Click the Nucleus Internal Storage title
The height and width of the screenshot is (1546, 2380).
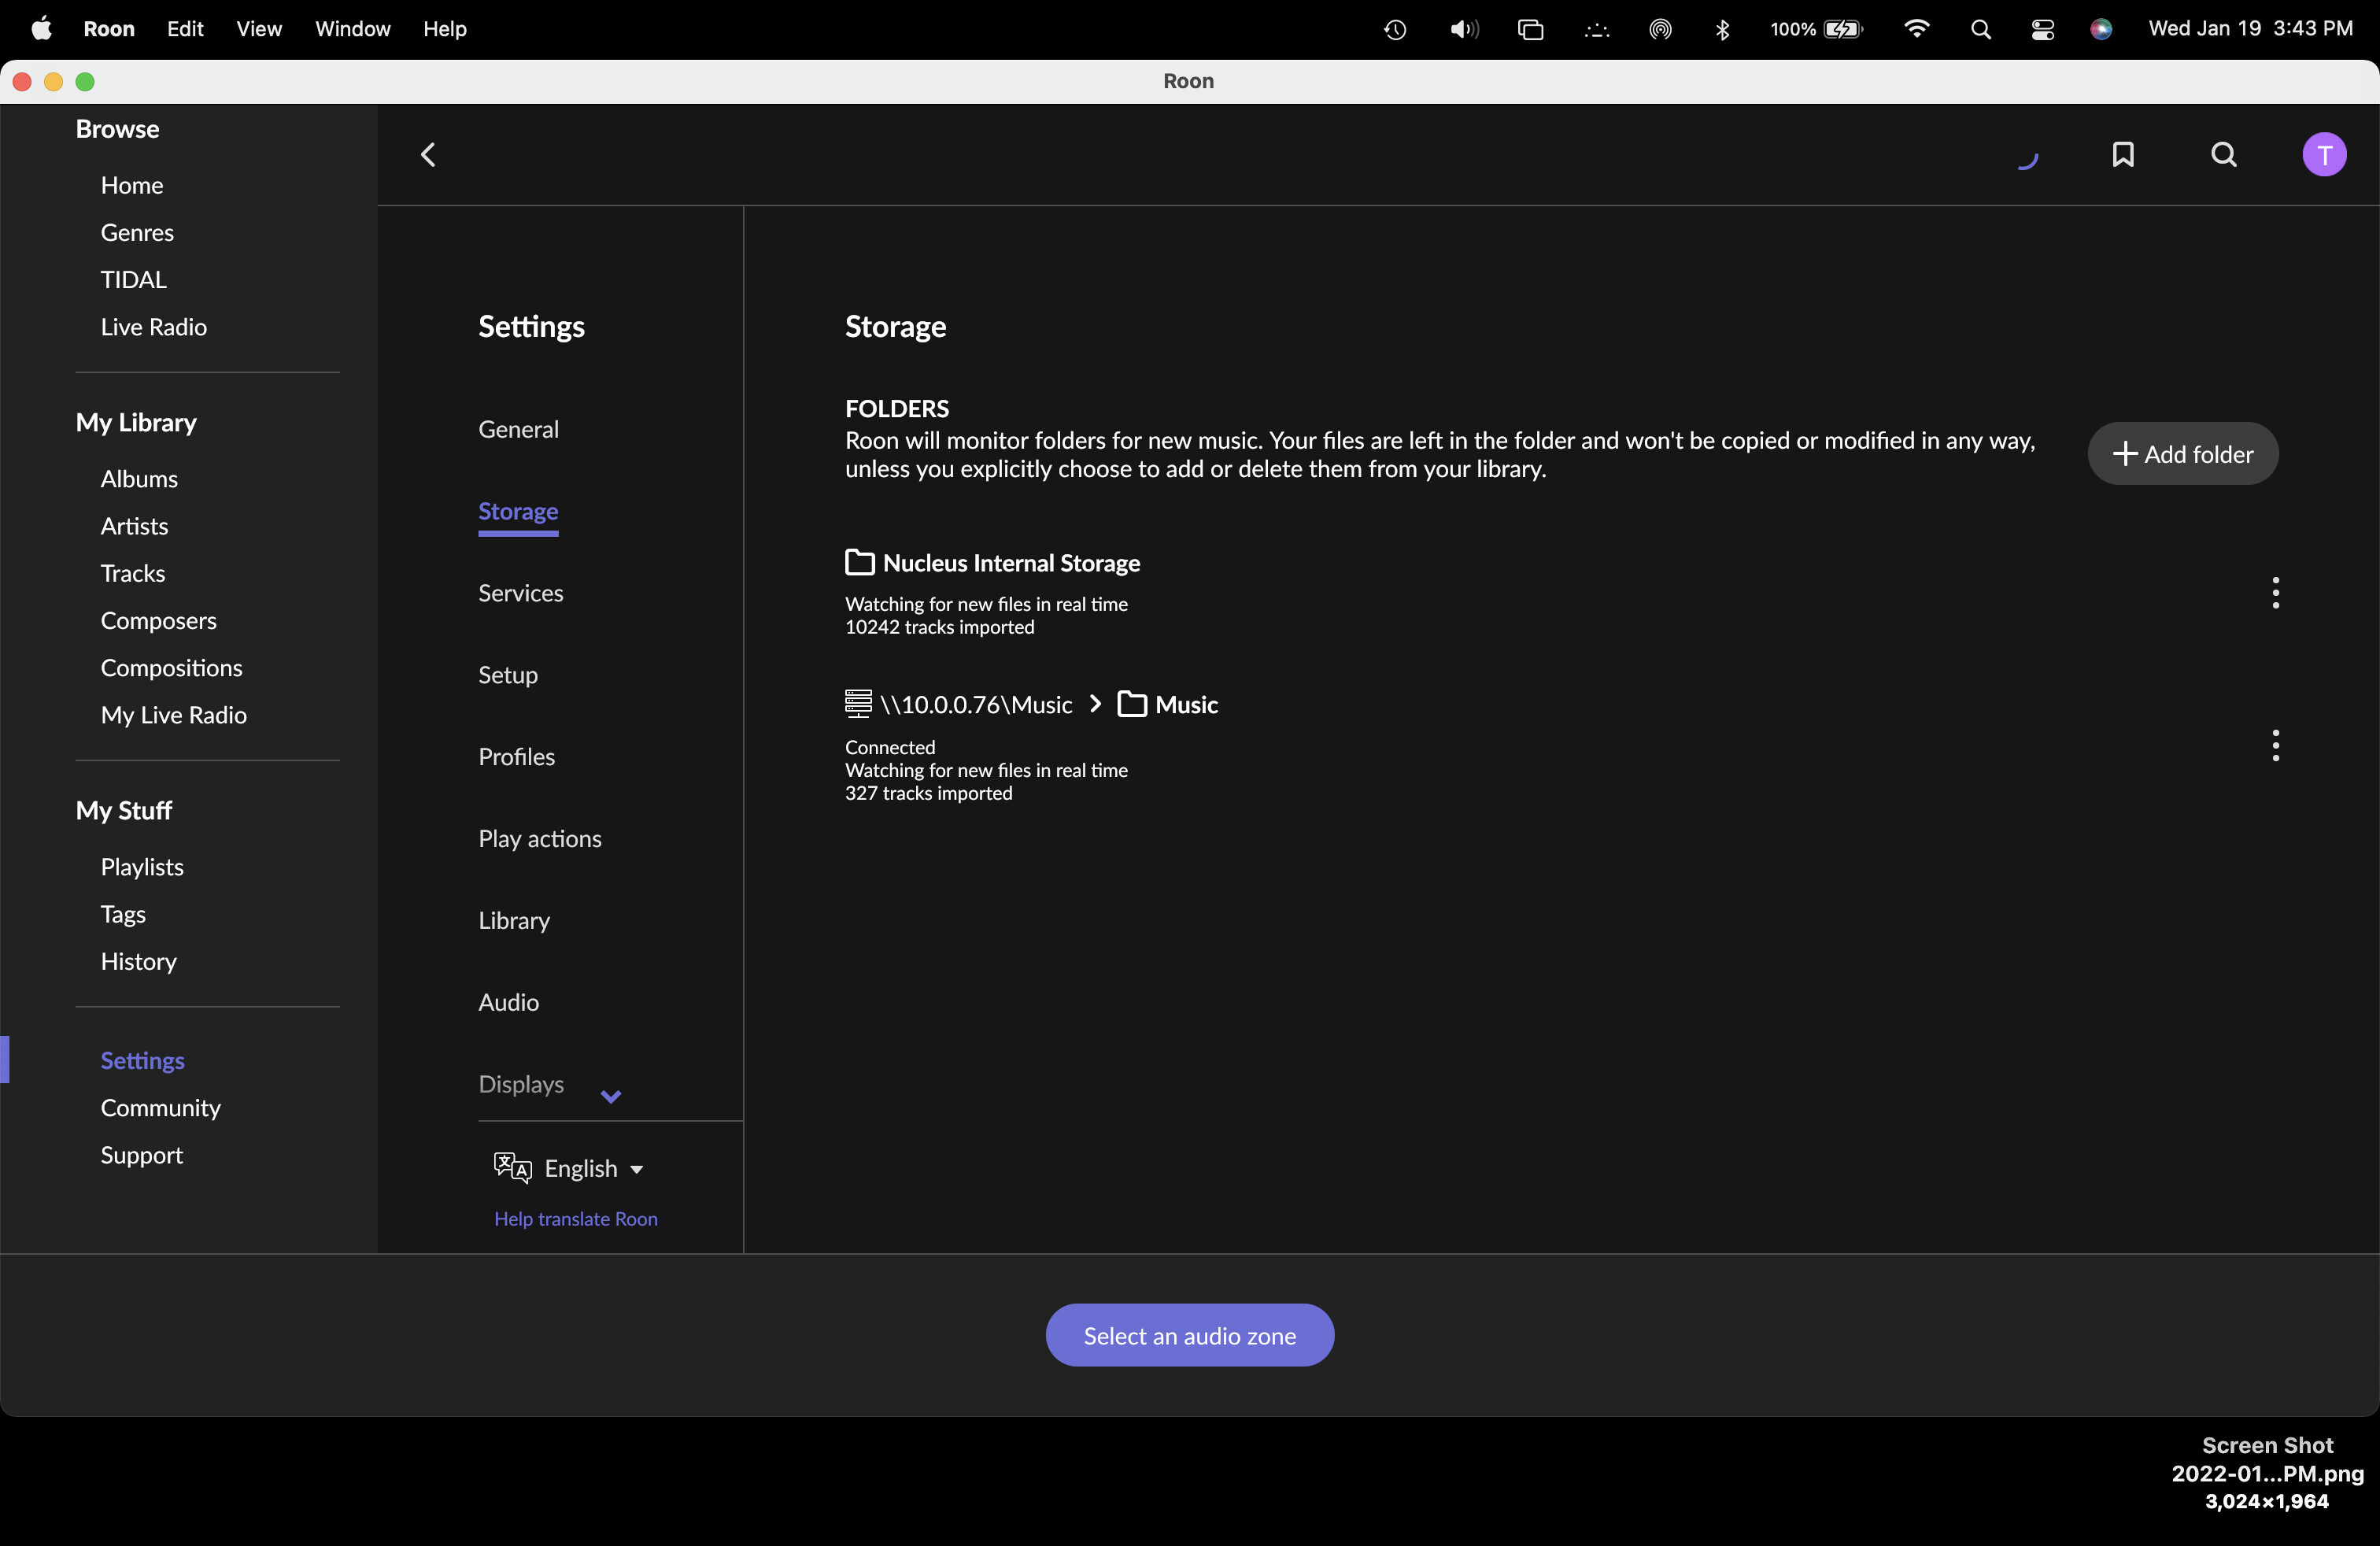pos(1011,563)
